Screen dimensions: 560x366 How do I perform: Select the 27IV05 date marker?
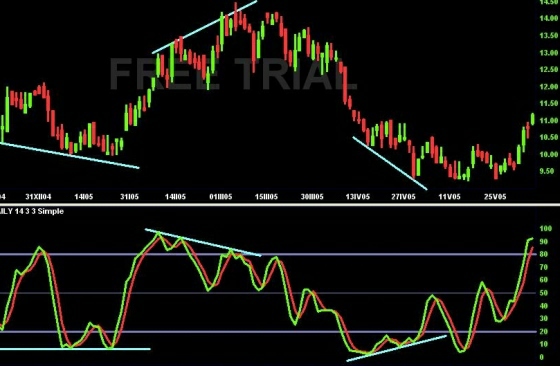pos(403,197)
